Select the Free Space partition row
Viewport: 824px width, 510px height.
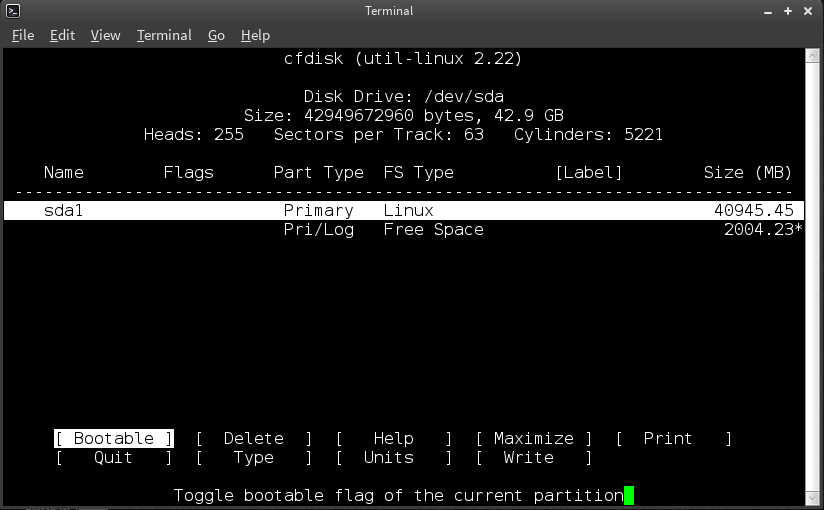[x=404, y=230]
